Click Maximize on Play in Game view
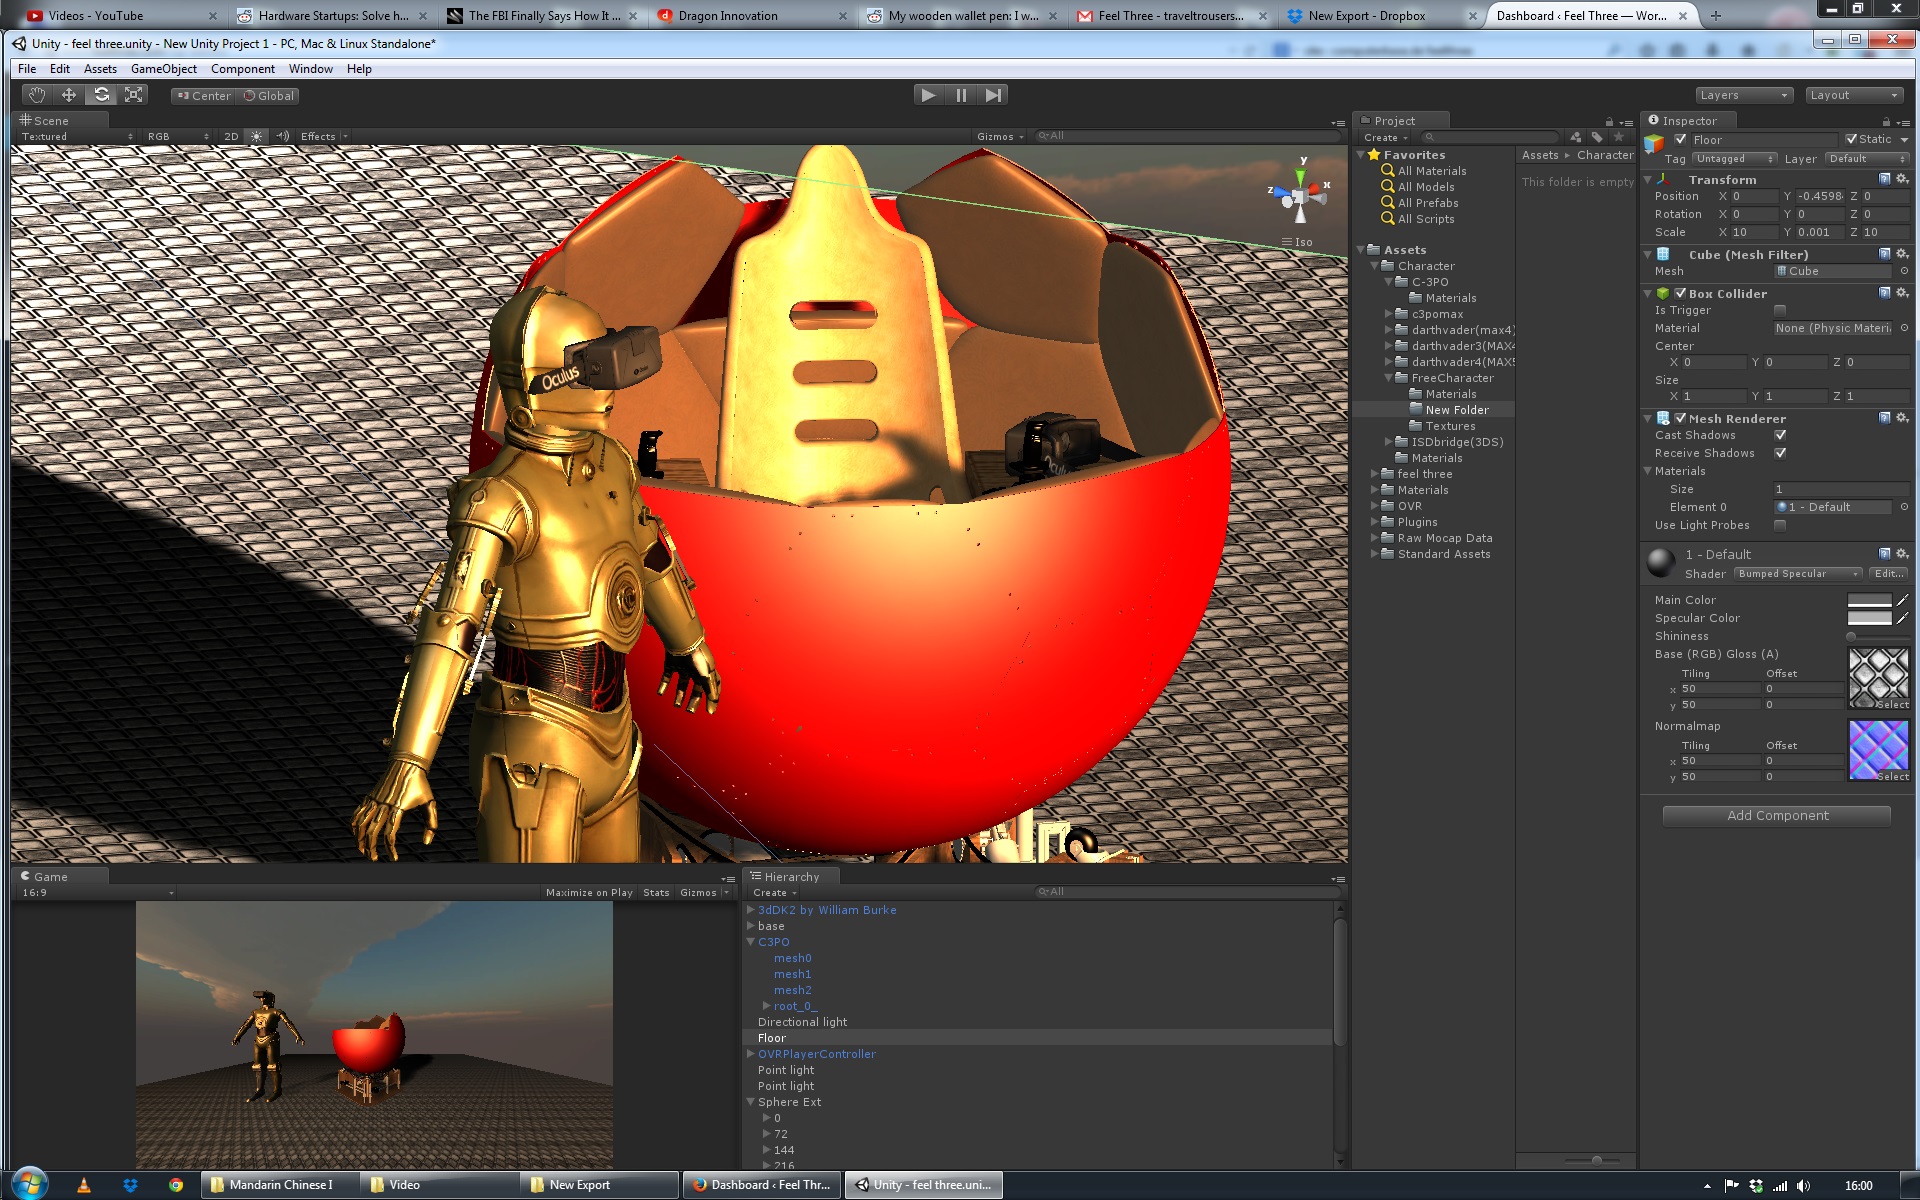The width and height of the screenshot is (1920, 1200). coord(589,892)
